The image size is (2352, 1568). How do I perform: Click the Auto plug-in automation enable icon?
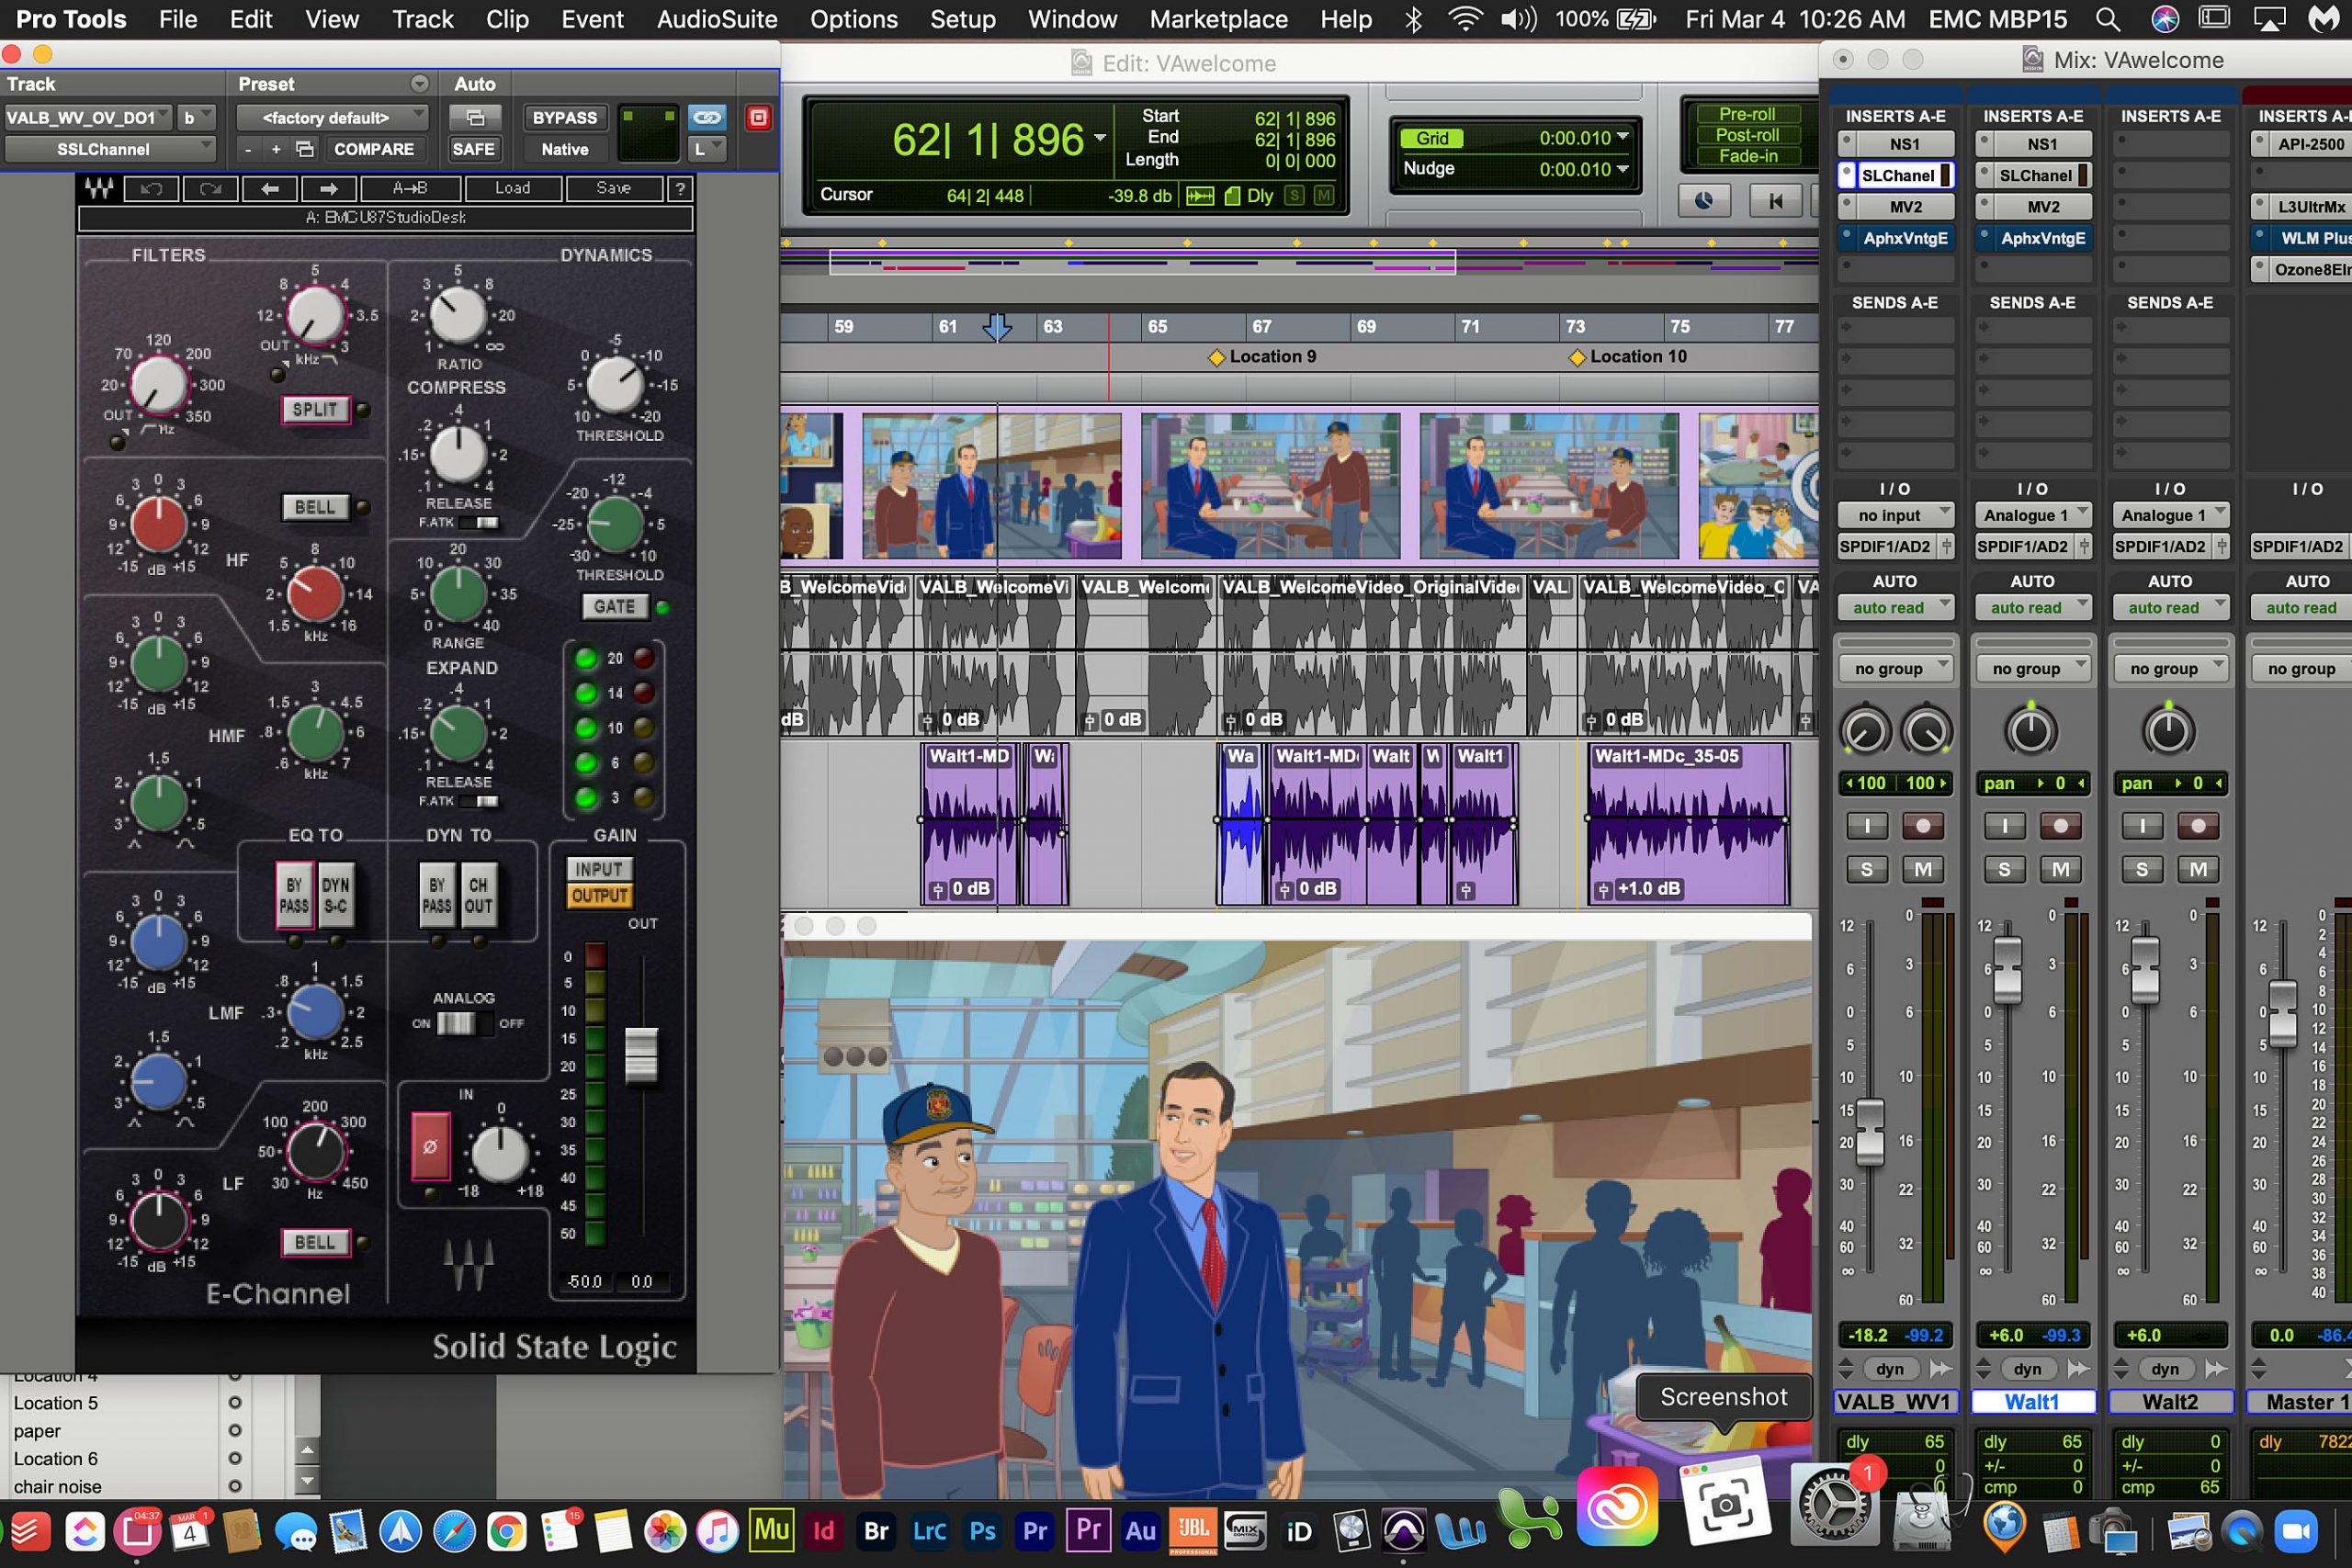click(475, 118)
